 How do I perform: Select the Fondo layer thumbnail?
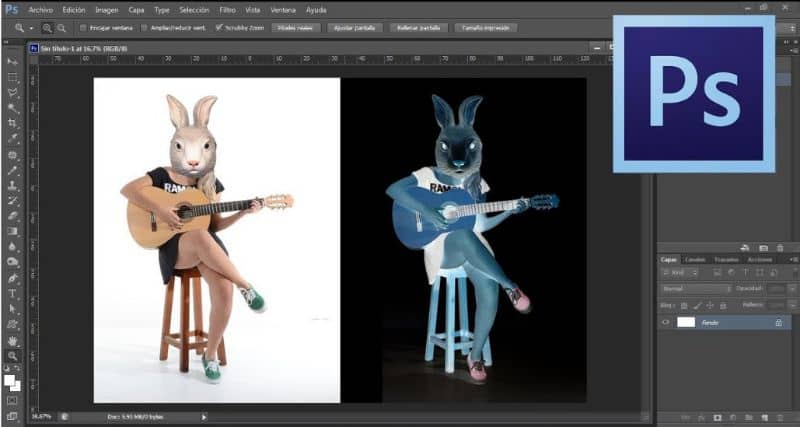[x=686, y=322]
